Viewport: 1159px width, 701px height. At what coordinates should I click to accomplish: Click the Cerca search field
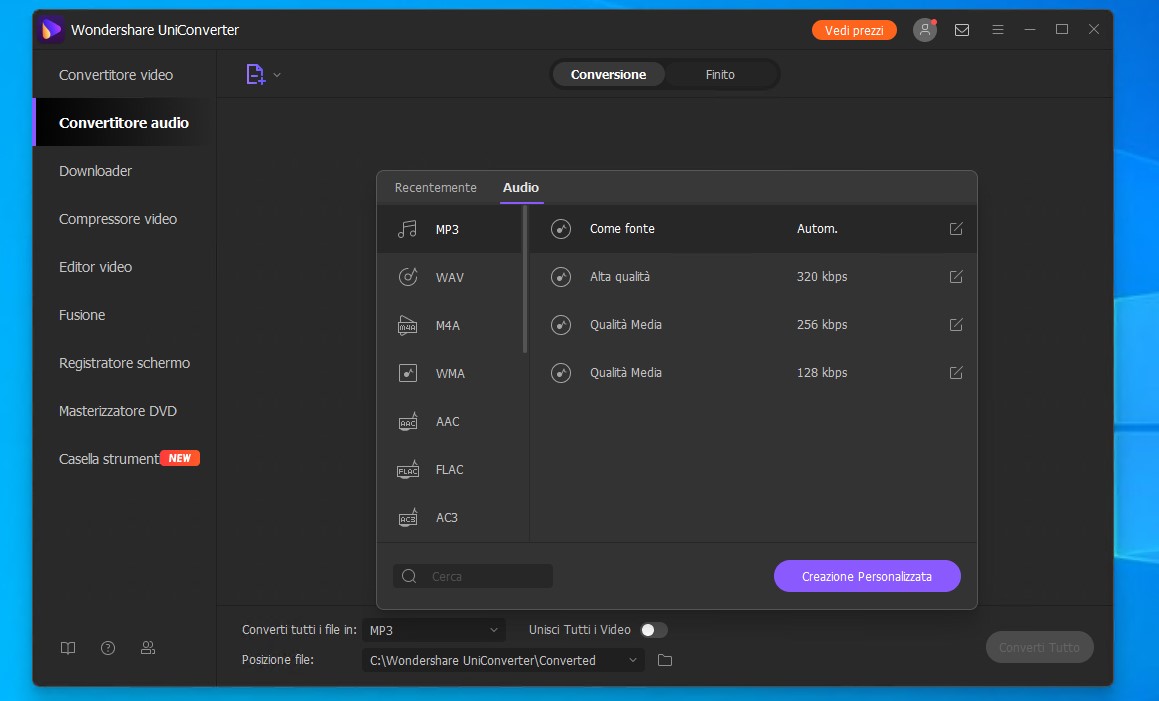(x=473, y=576)
